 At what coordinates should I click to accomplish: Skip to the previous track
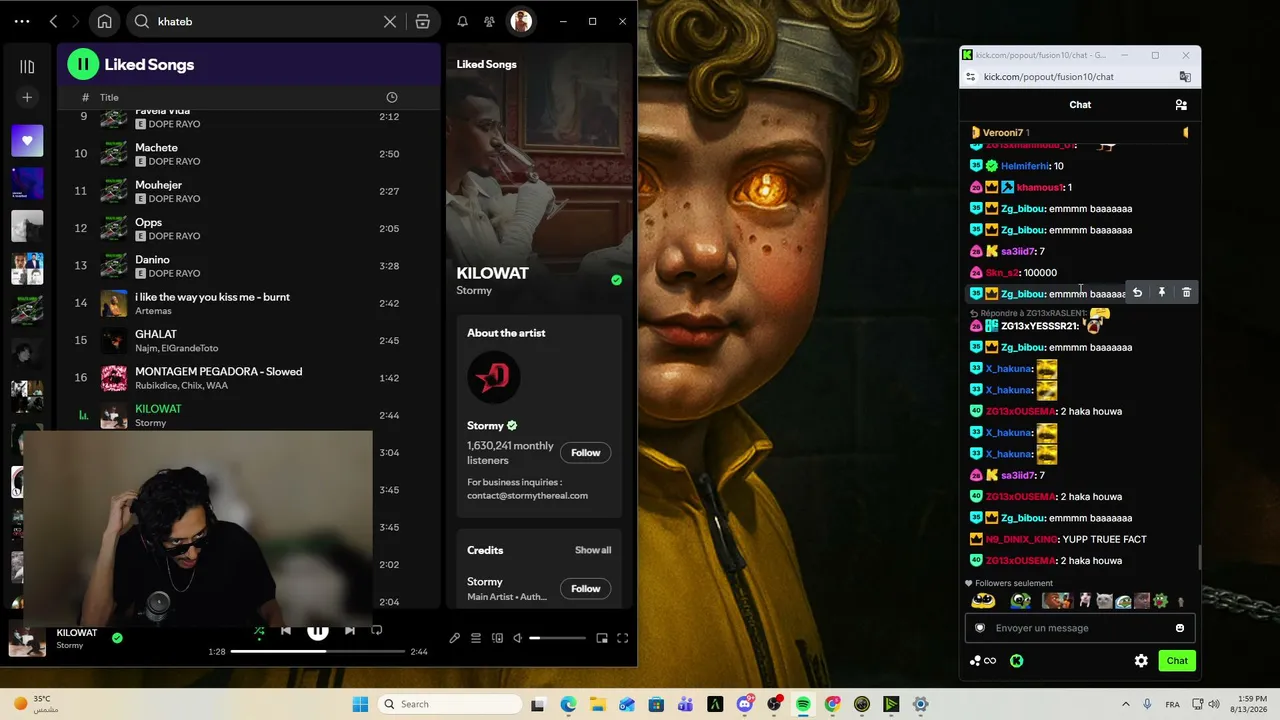tap(286, 630)
